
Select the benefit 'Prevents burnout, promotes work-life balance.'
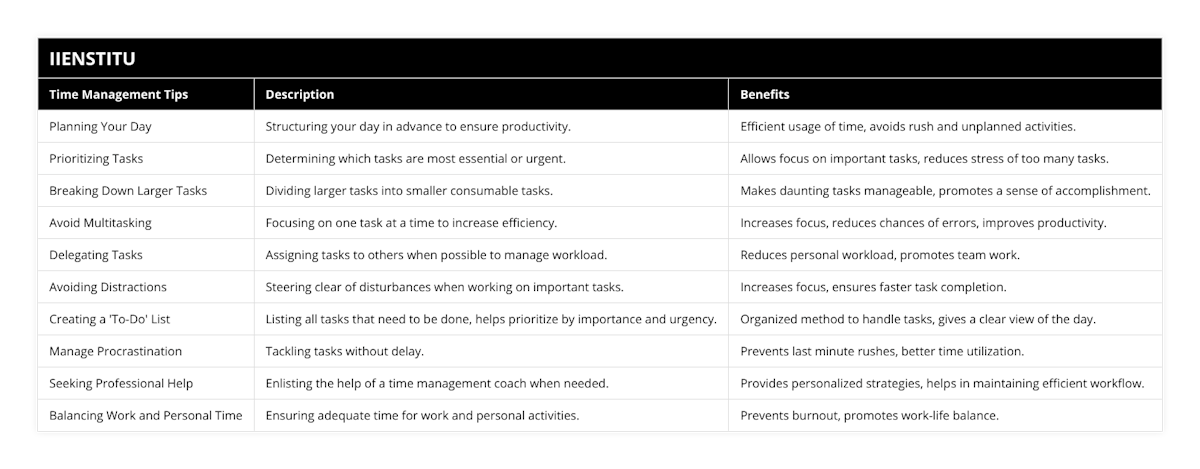click(x=869, y=415)
